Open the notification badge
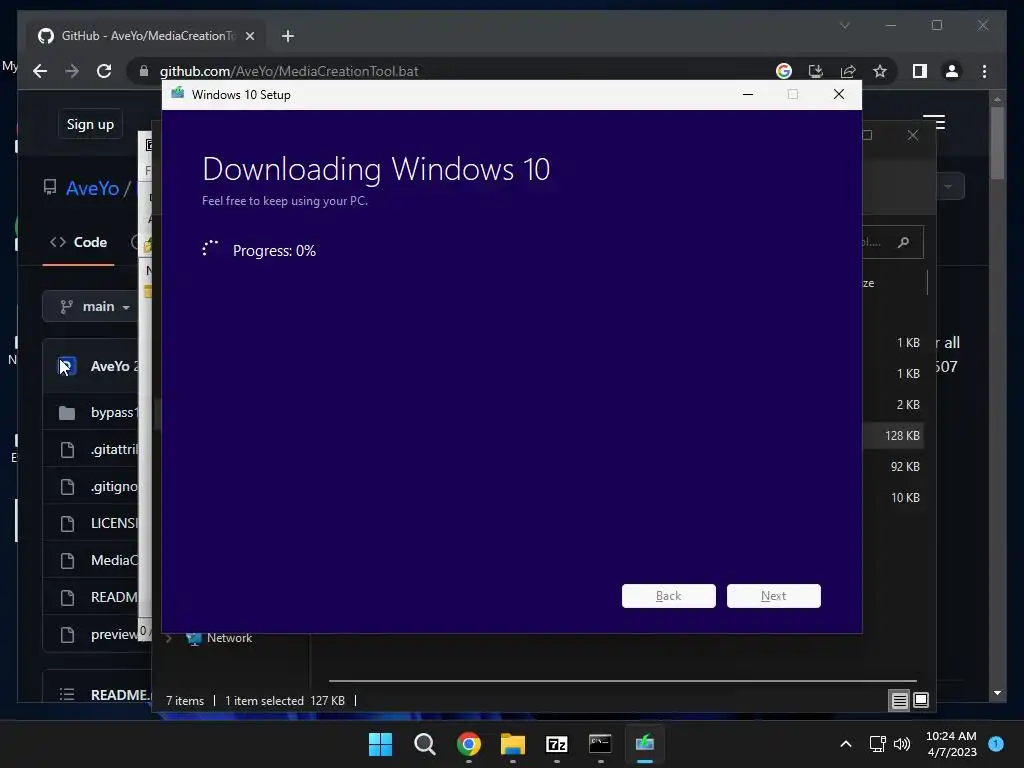Screen dimensions: 1024x768 [996, 744]
